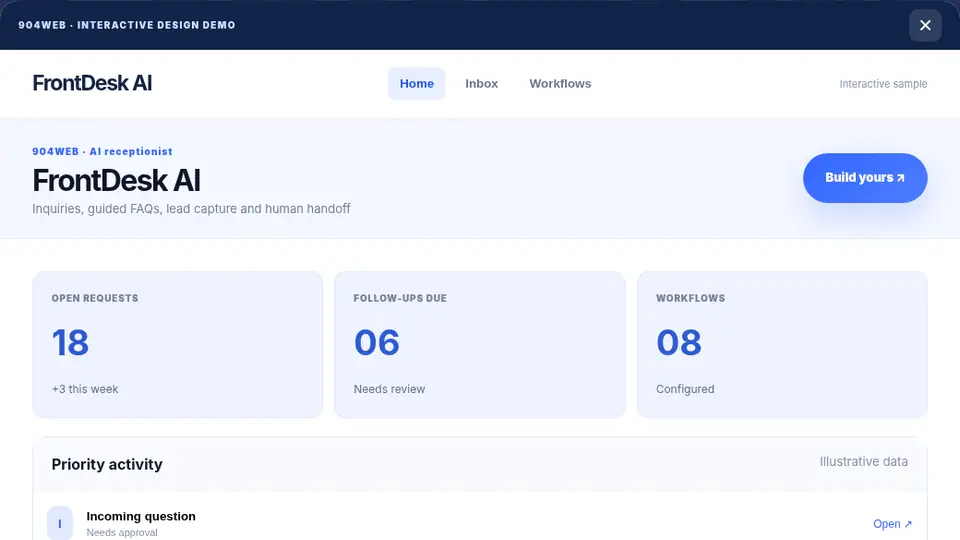Click the Incoming question title text
This screenshot has width=960, height=540.
pyautogui.click(x=141, y=516)
